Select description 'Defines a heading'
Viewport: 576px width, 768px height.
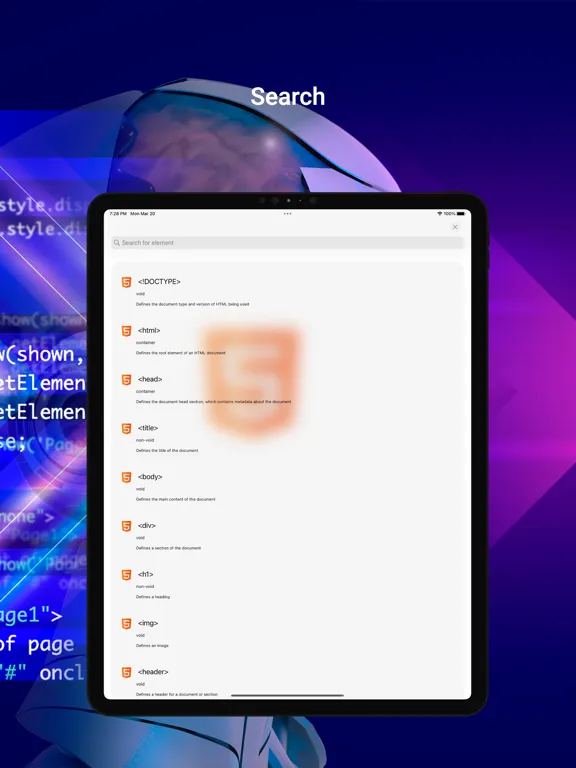[153, 597]
